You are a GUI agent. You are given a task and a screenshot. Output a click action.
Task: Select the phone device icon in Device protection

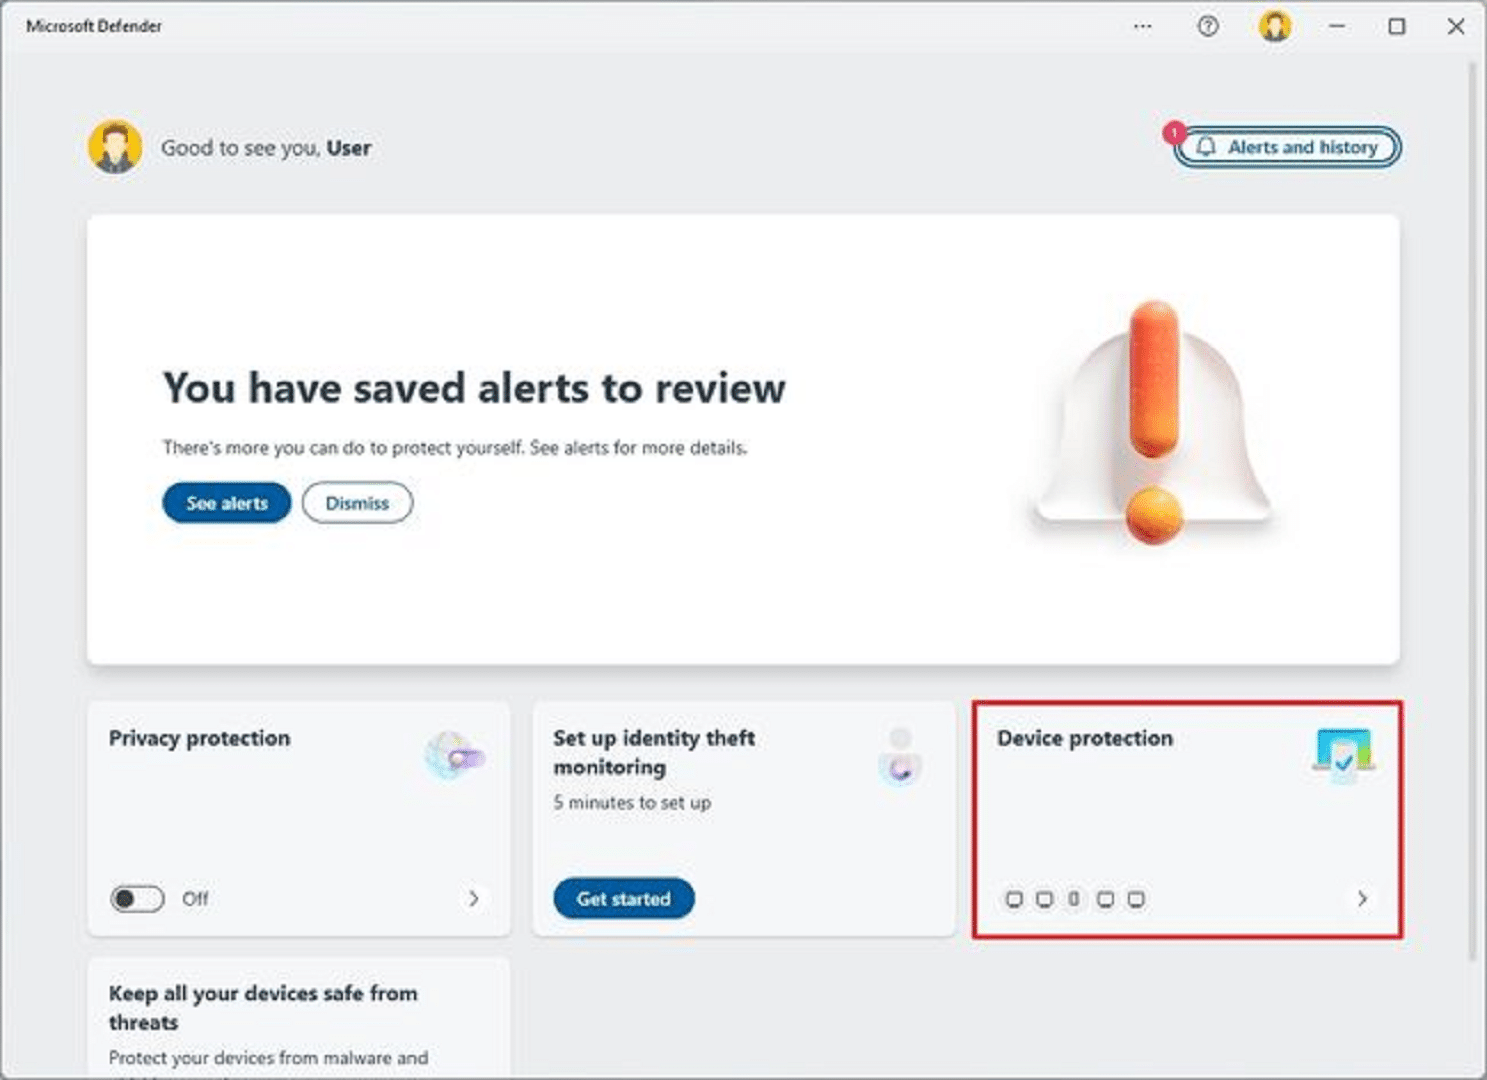[1074, 899]
